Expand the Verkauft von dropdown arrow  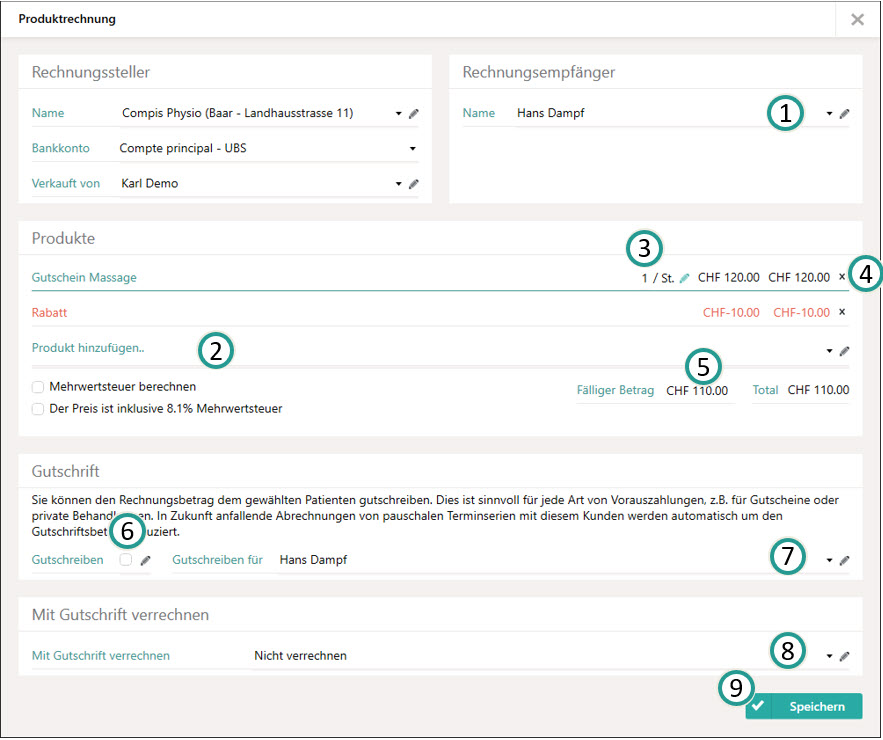398,184
